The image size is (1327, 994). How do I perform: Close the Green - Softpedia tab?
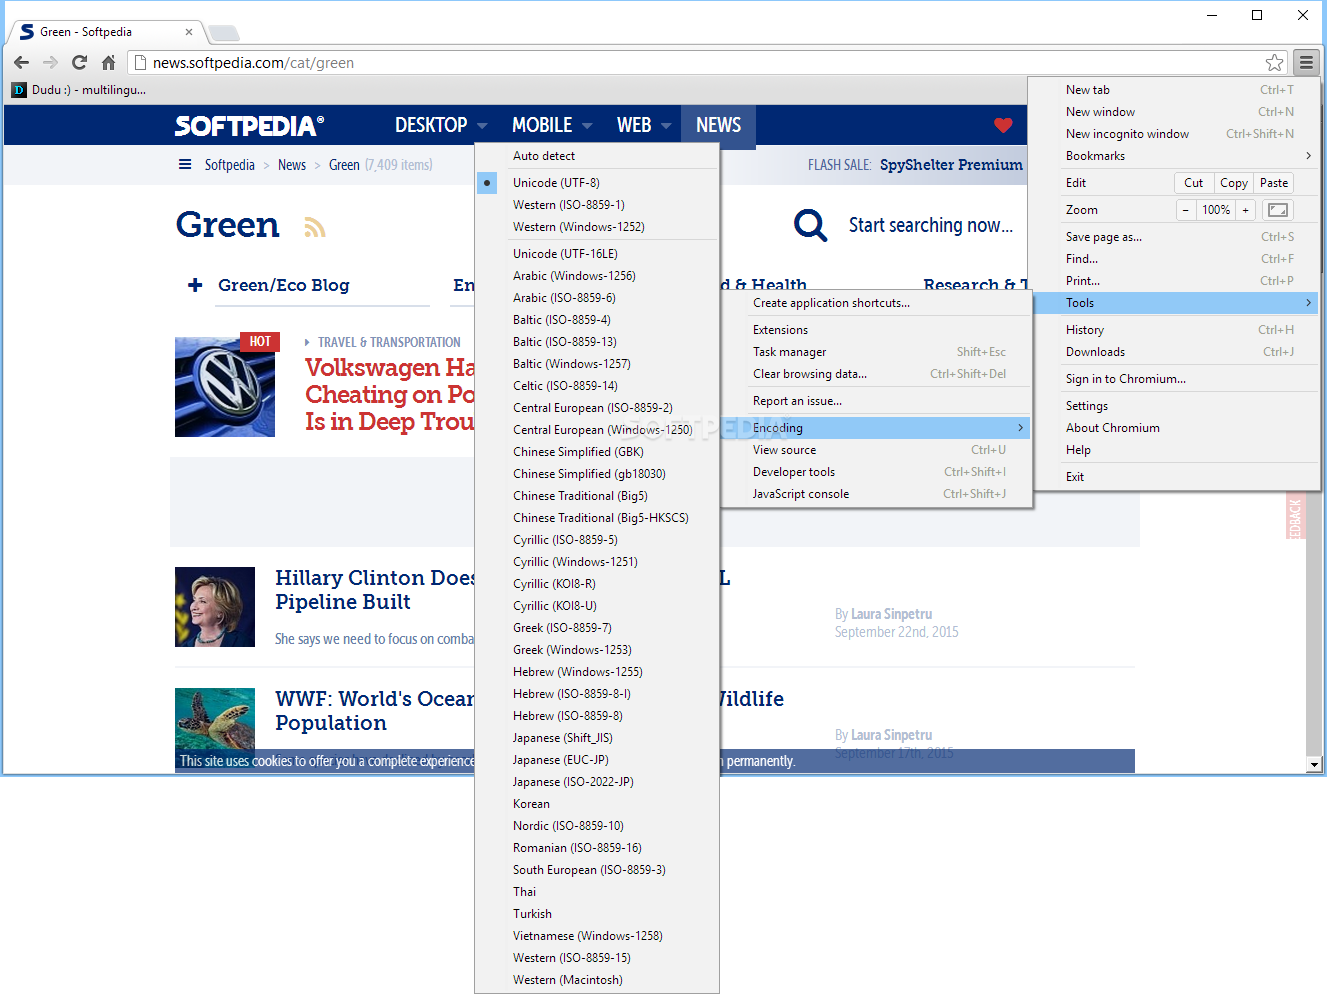click(x=189, y=32)
